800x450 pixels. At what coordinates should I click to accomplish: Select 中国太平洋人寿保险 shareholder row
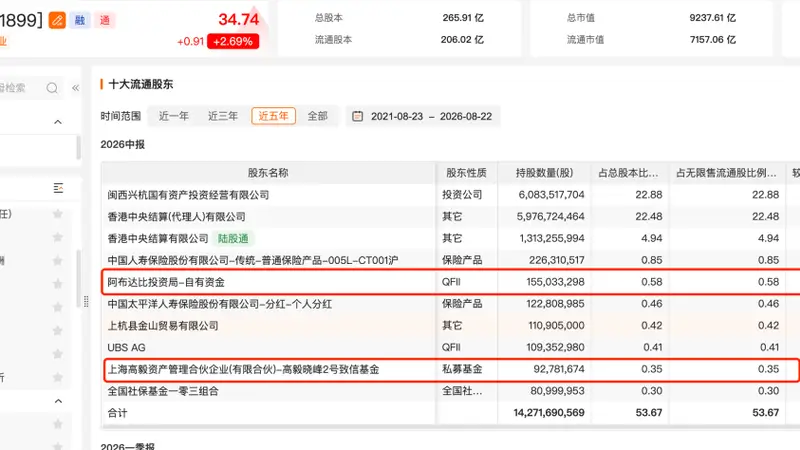click(x=451, y=304)
